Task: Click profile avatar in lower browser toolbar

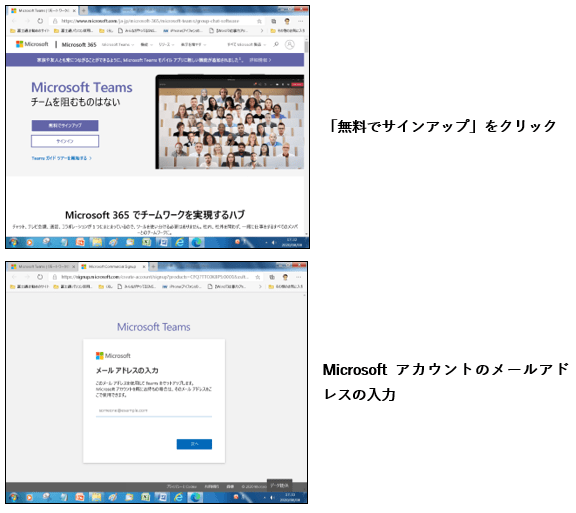Action: click(x=286, y=277)
